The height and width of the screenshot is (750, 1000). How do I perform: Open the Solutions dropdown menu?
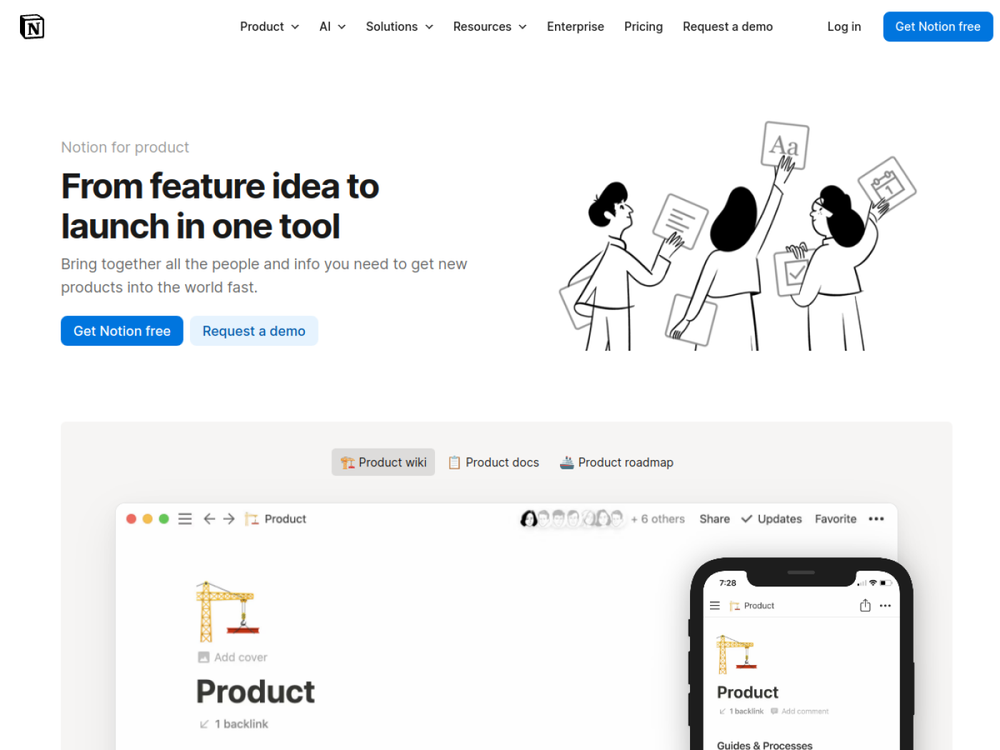point(399,27)
